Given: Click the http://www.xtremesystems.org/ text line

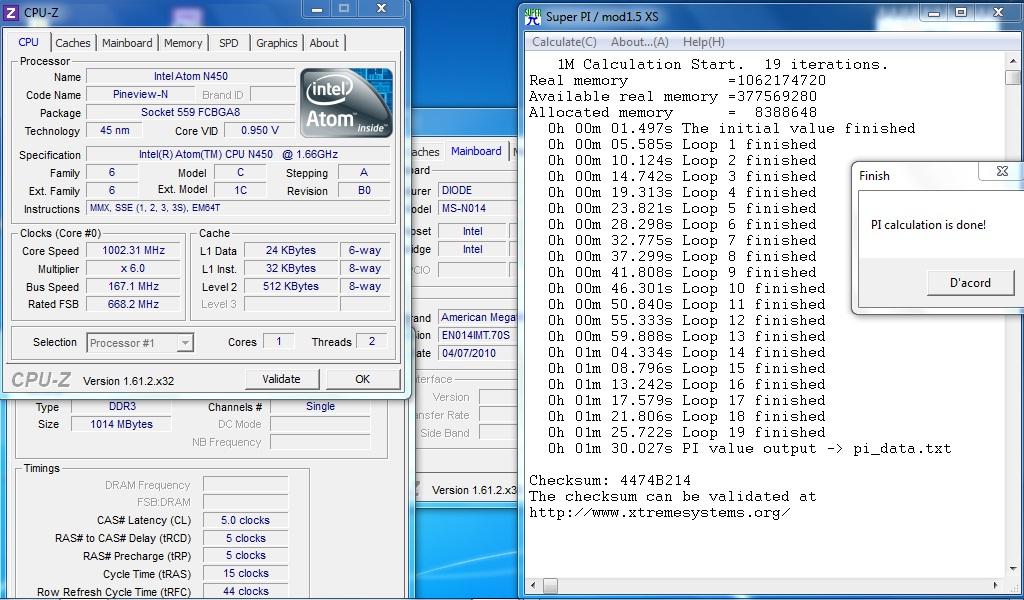Looking at the screenshot, I should click(660, 513).
